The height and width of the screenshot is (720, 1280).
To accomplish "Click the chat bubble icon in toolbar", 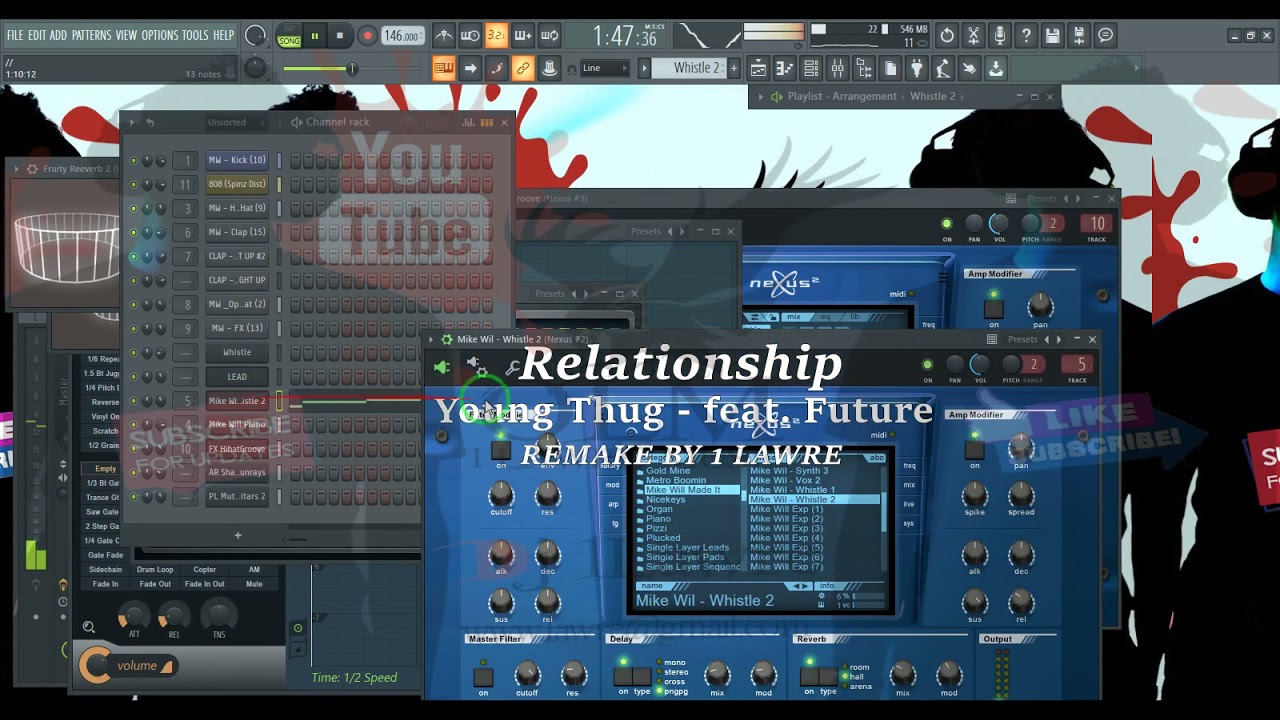I will [1105, 36].
